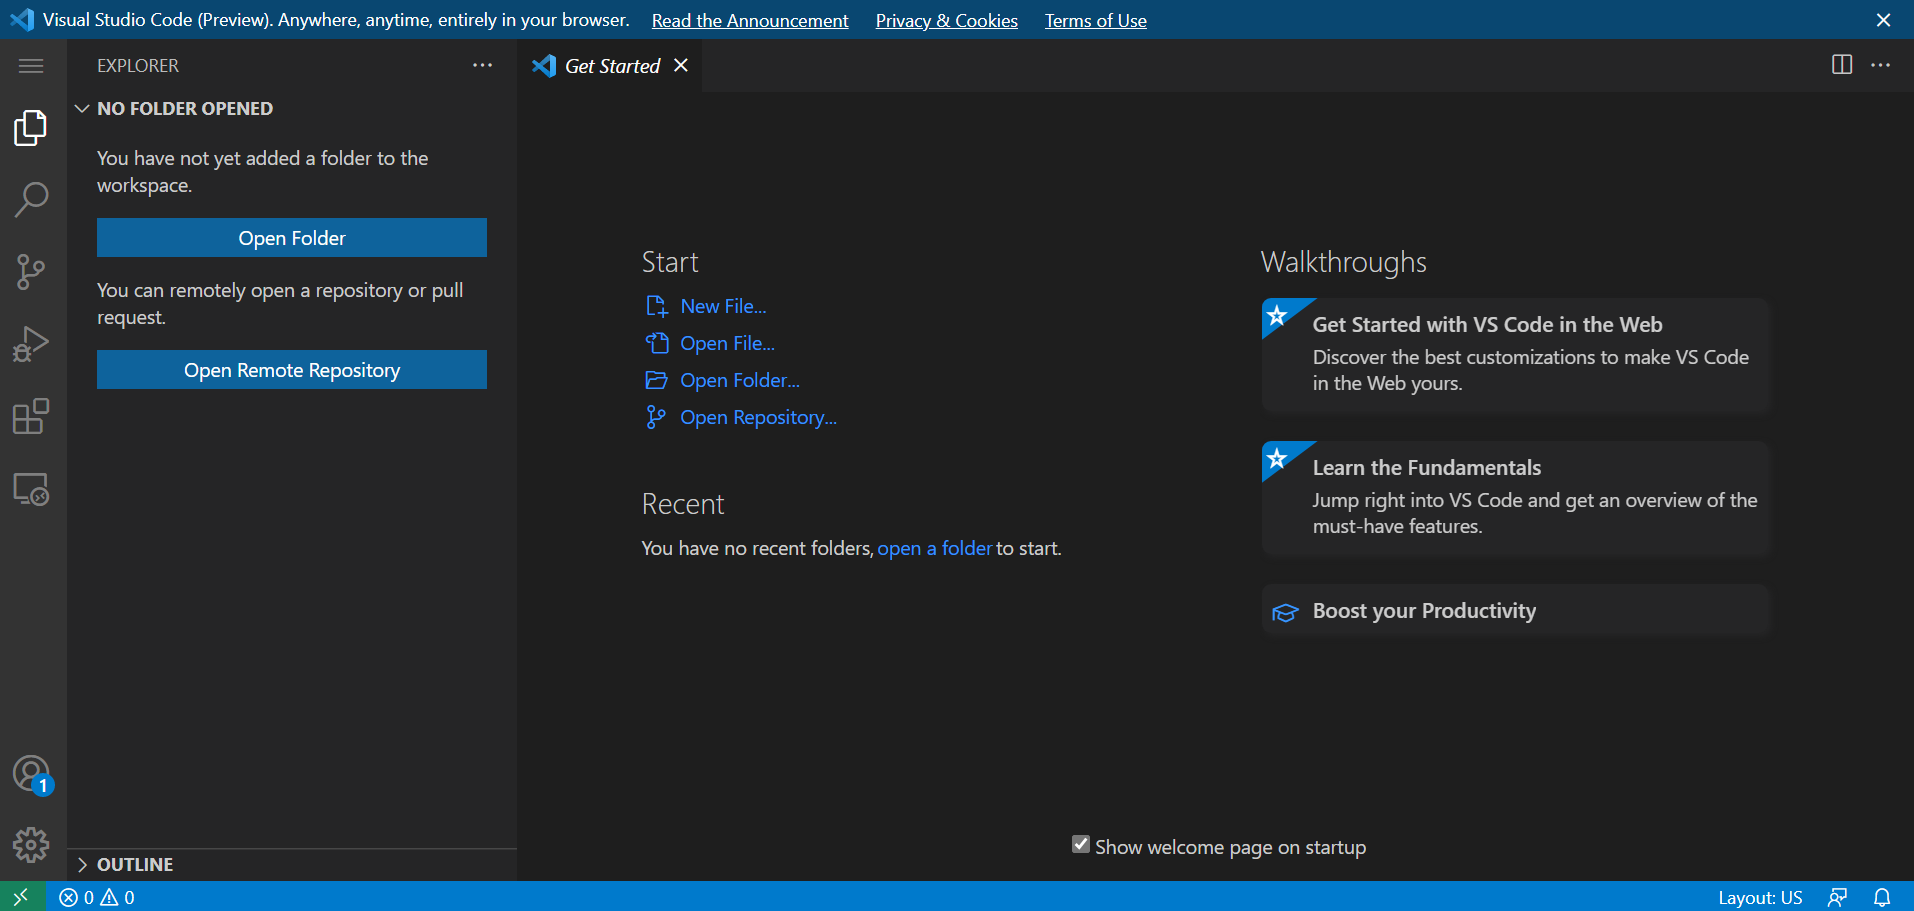Click the remote window indicator in status bar
Image resolution: width=1914 pixels, height=911 pixels.
click(x=22, y=897)
